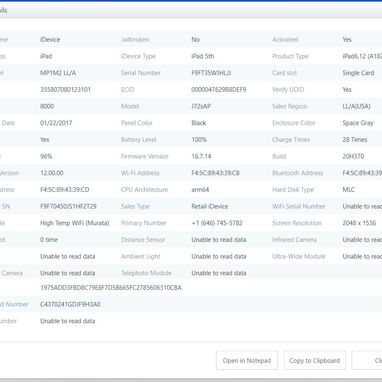Select the long hexadecimal string starting with 1975ADD3

(x=111, y=287)
